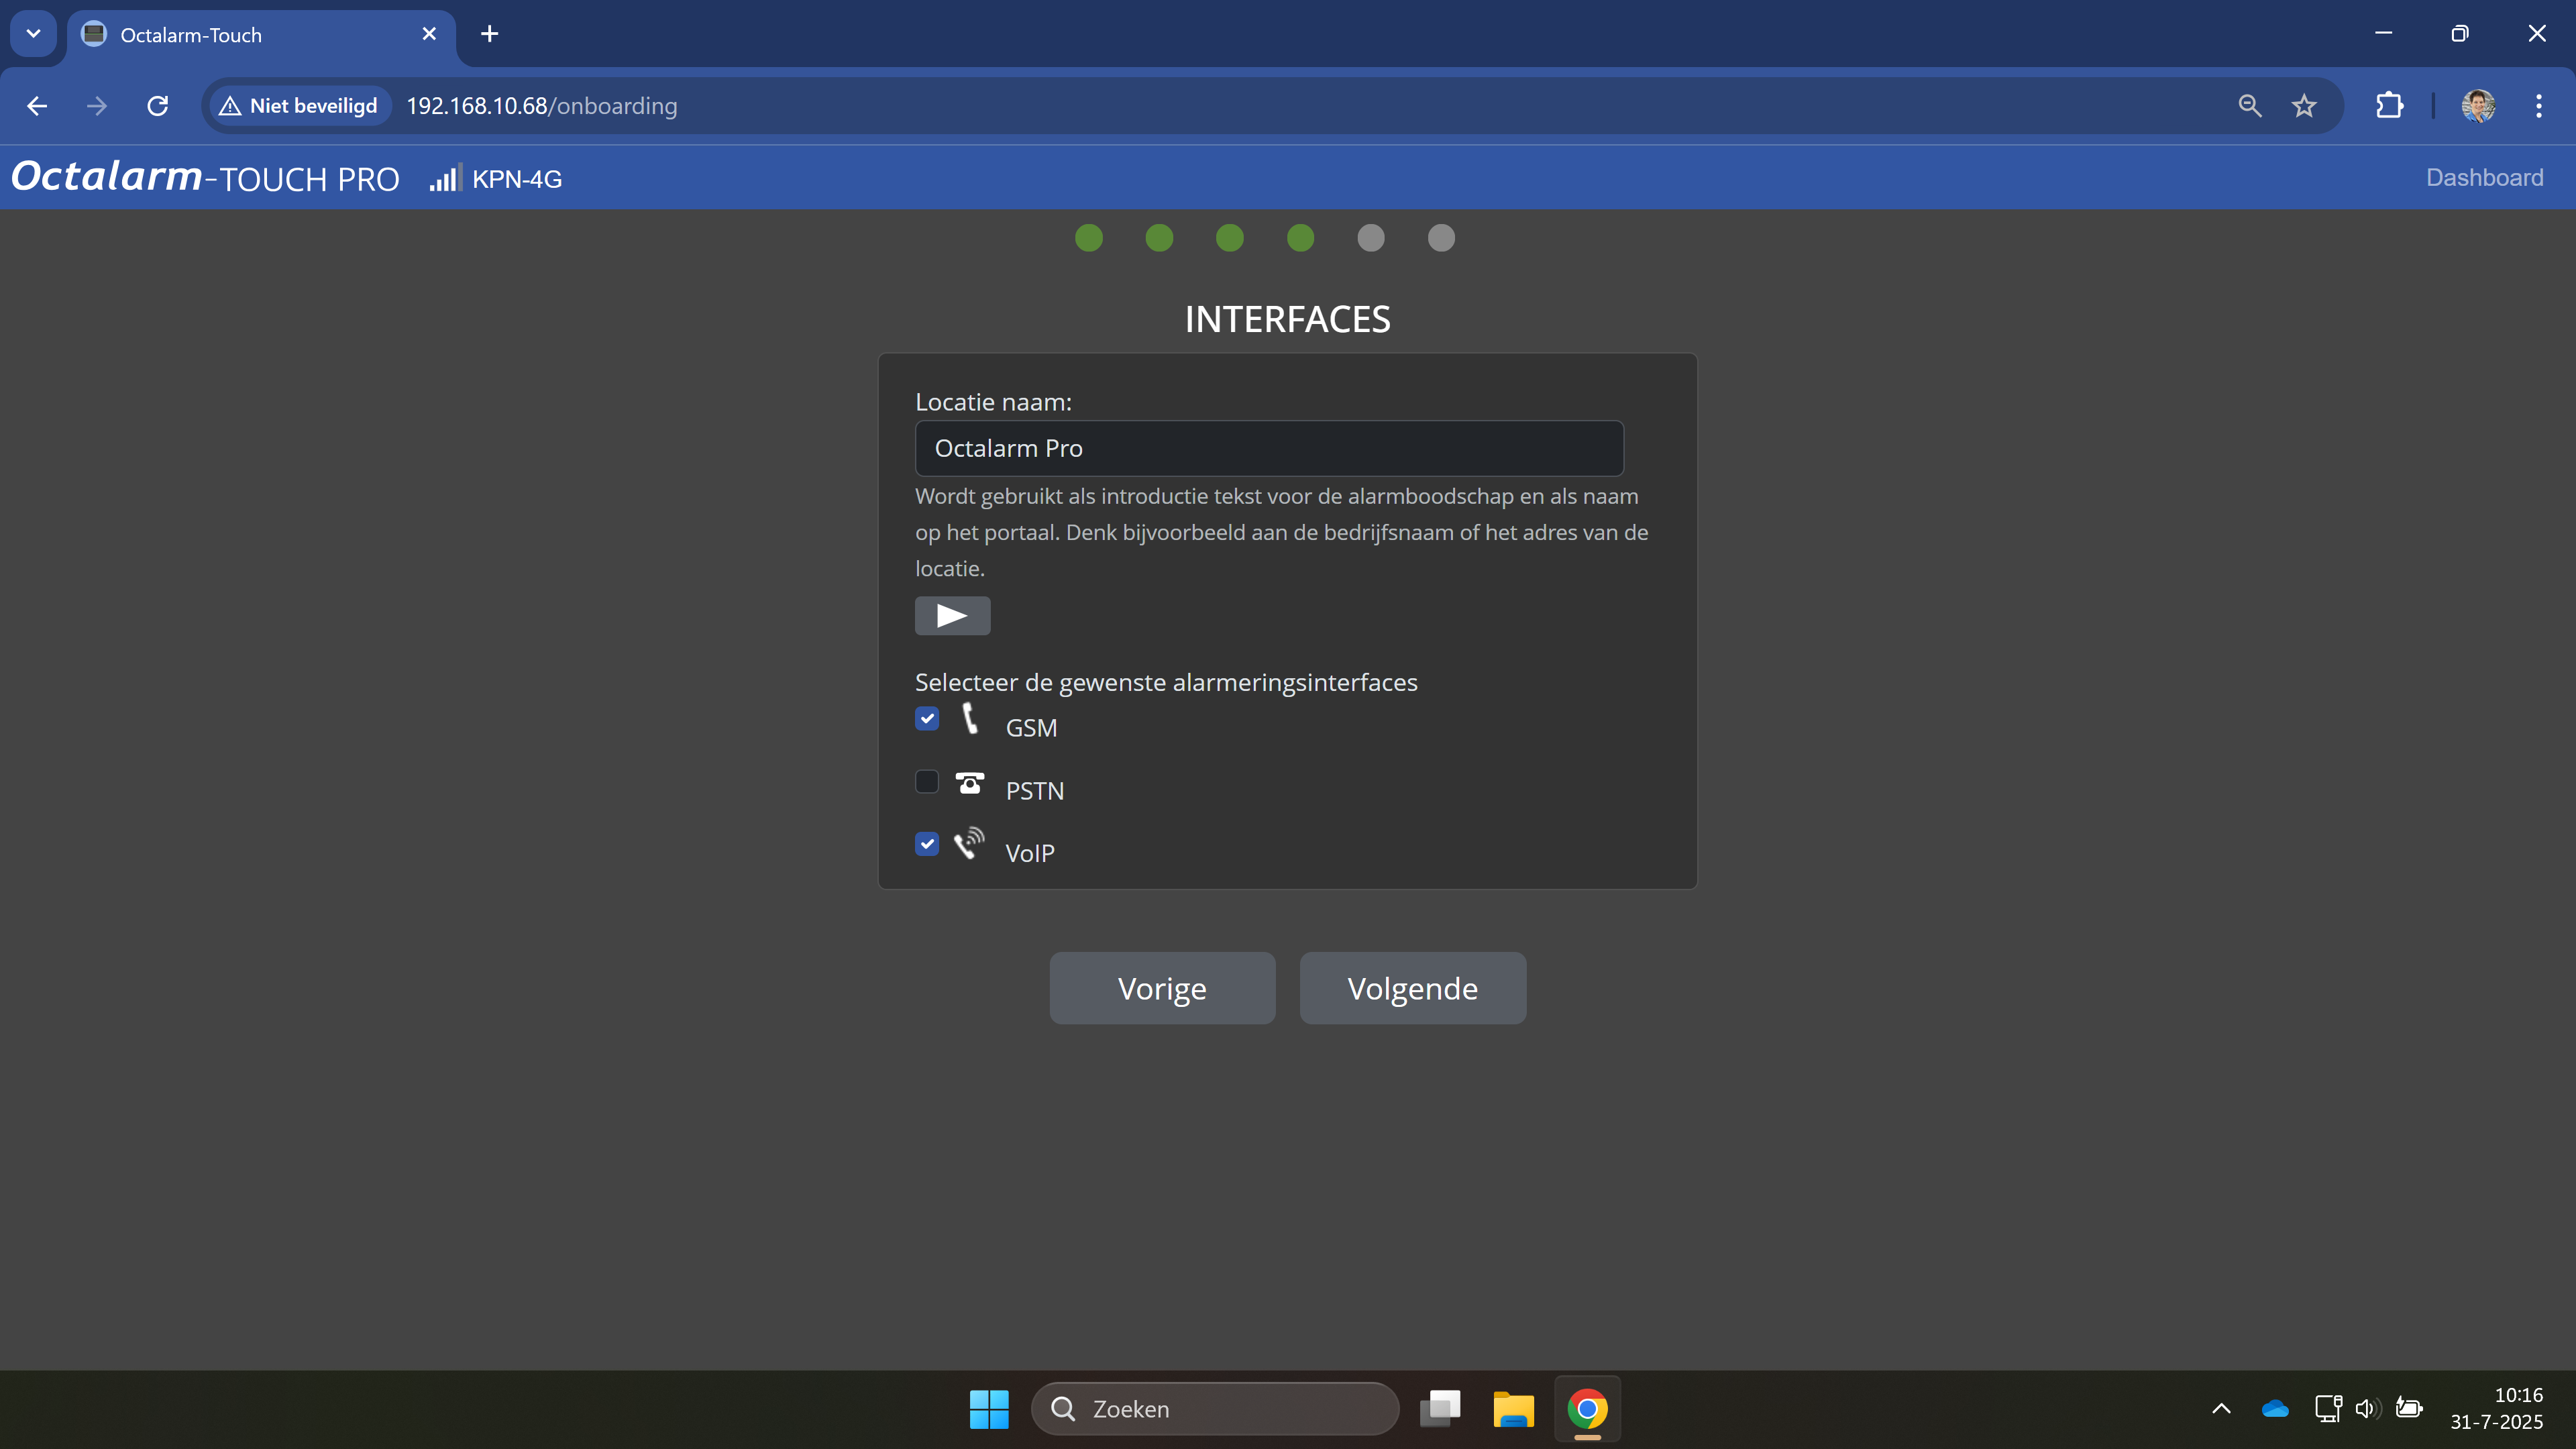Screen dimensions: 2576x1449
Task: Click the KPN-4G signal strength icon
Action: tap(444, 179)
